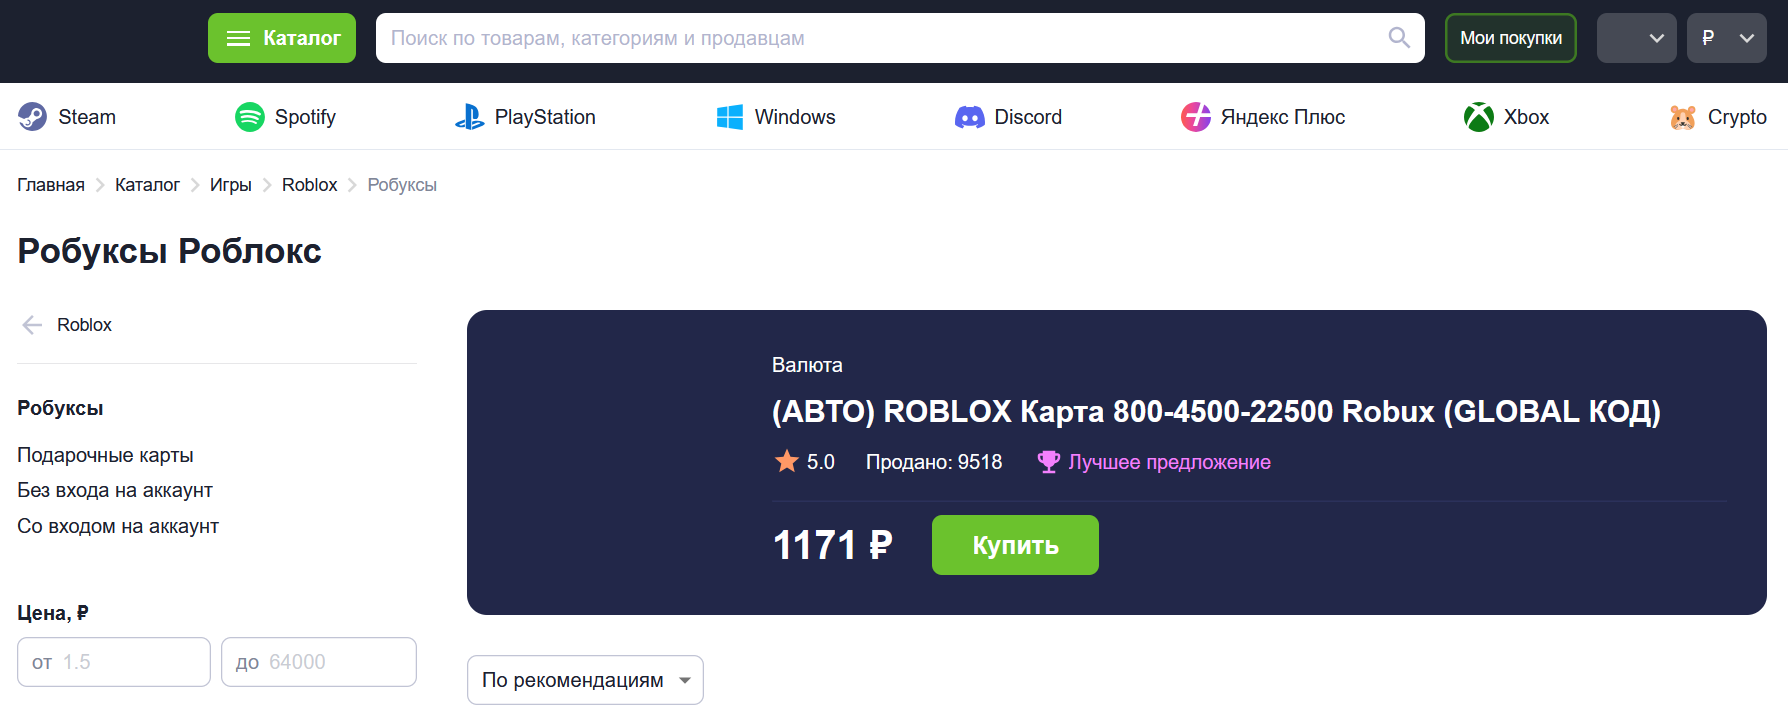
Task: Click the Валюта label
Action: click(807, 365)
